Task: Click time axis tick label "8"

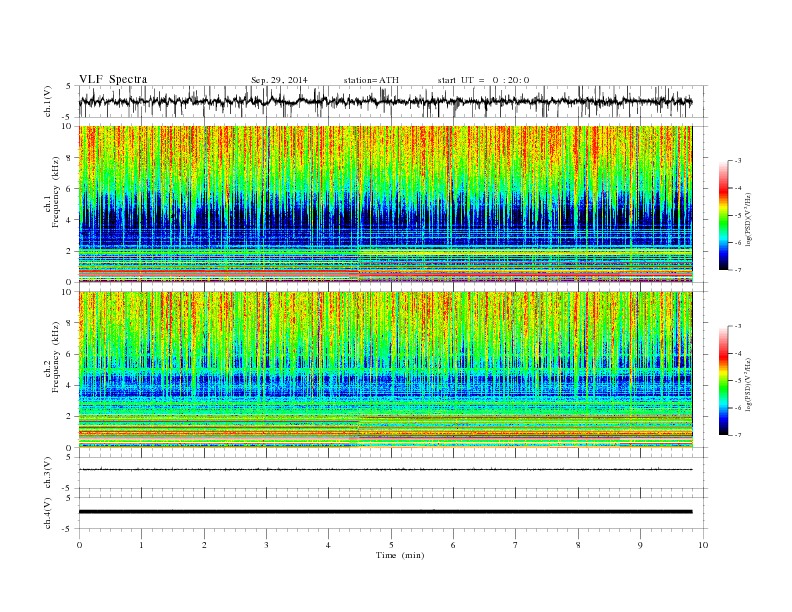Action: coord(578,545)
